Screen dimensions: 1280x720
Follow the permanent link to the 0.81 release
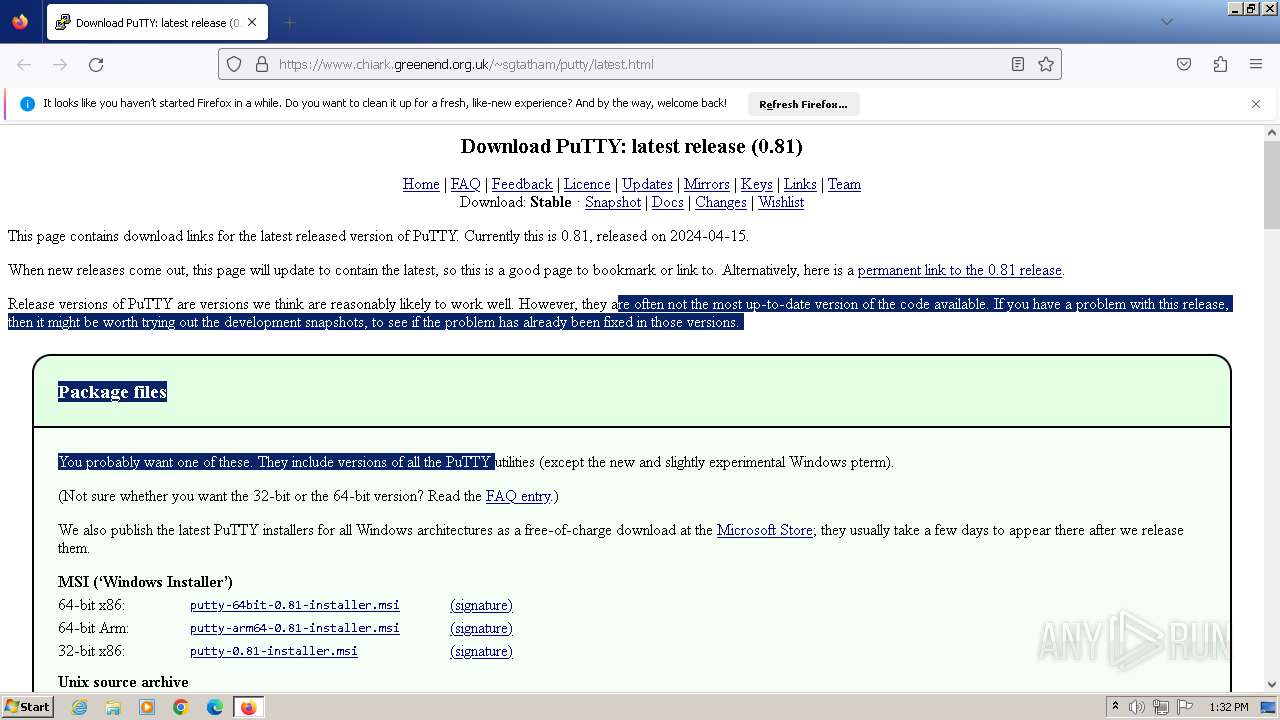pyautogui.click(x=960, y=270)
